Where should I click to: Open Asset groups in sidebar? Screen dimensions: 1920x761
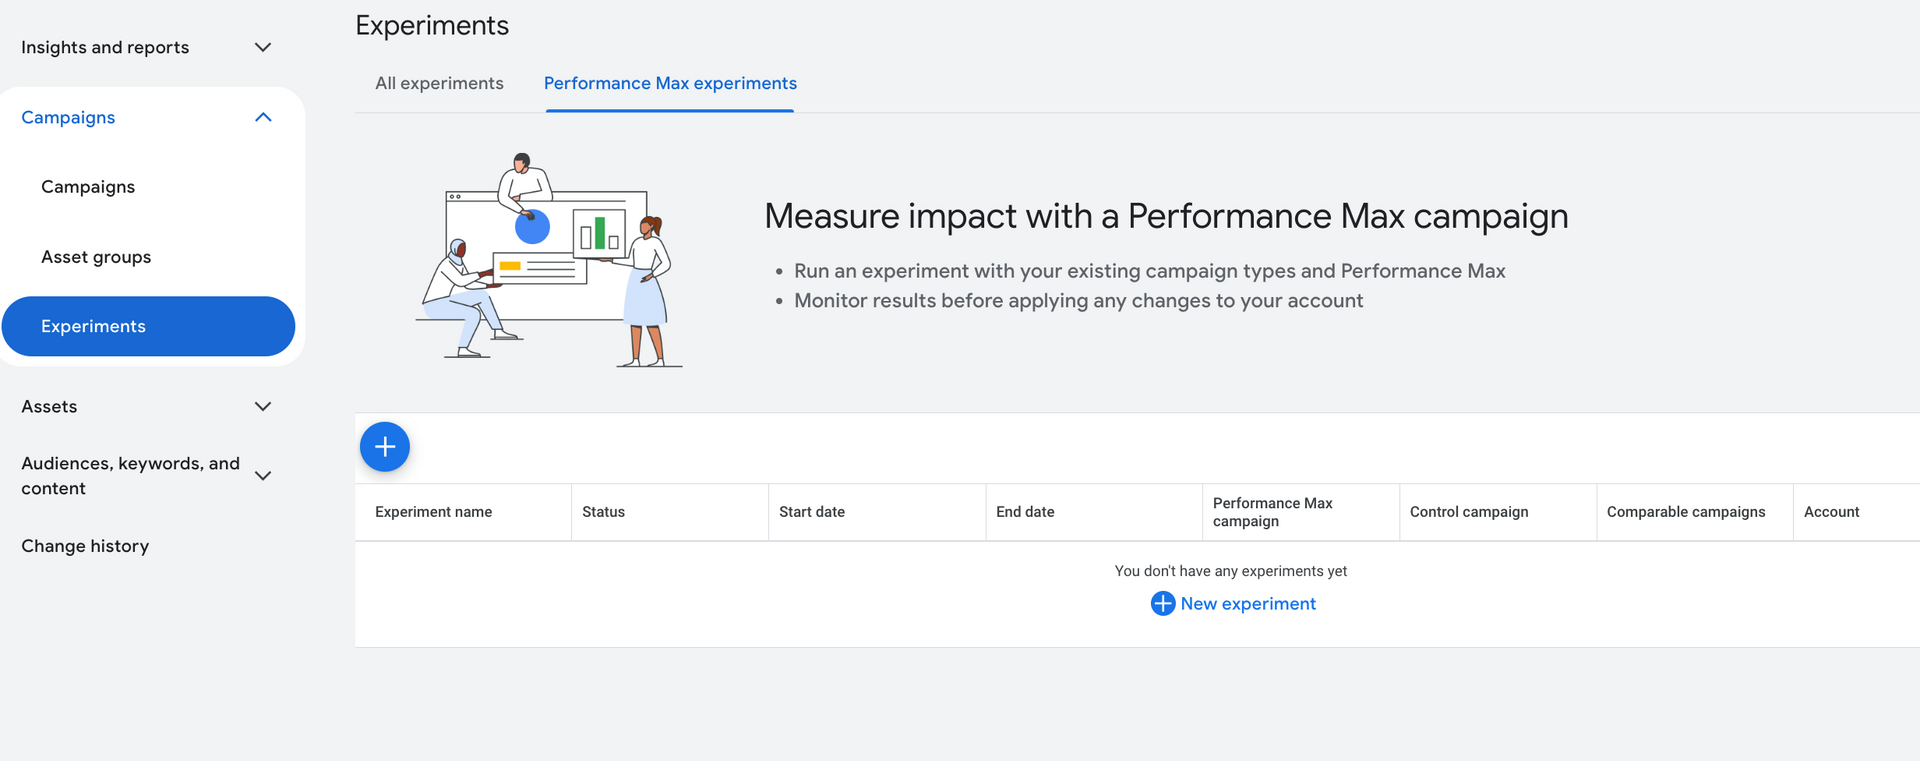96,257
